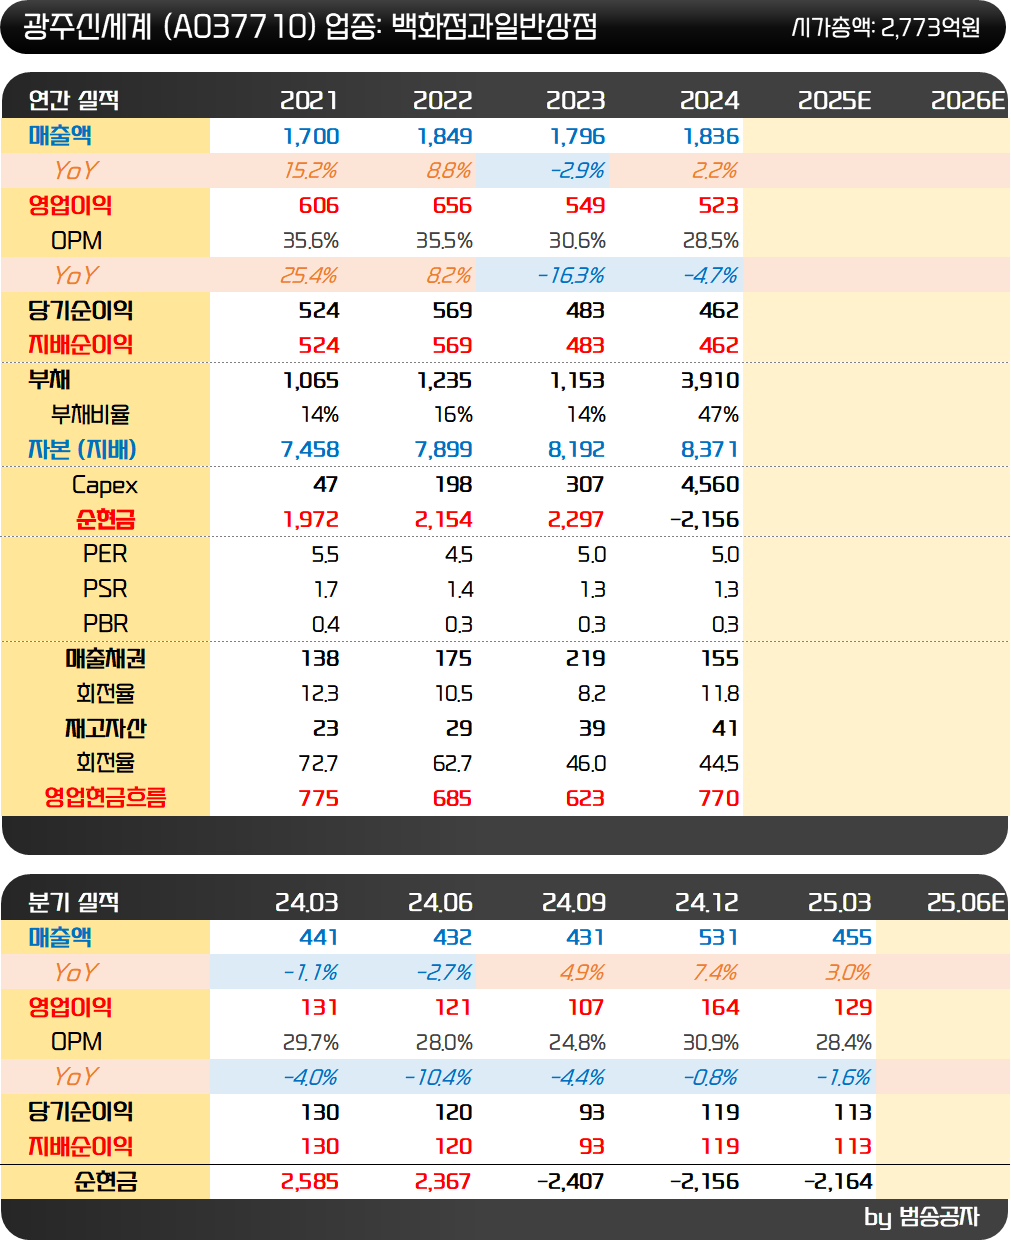
Task: Click the 24.06 quarter column header
Action: 440,902
